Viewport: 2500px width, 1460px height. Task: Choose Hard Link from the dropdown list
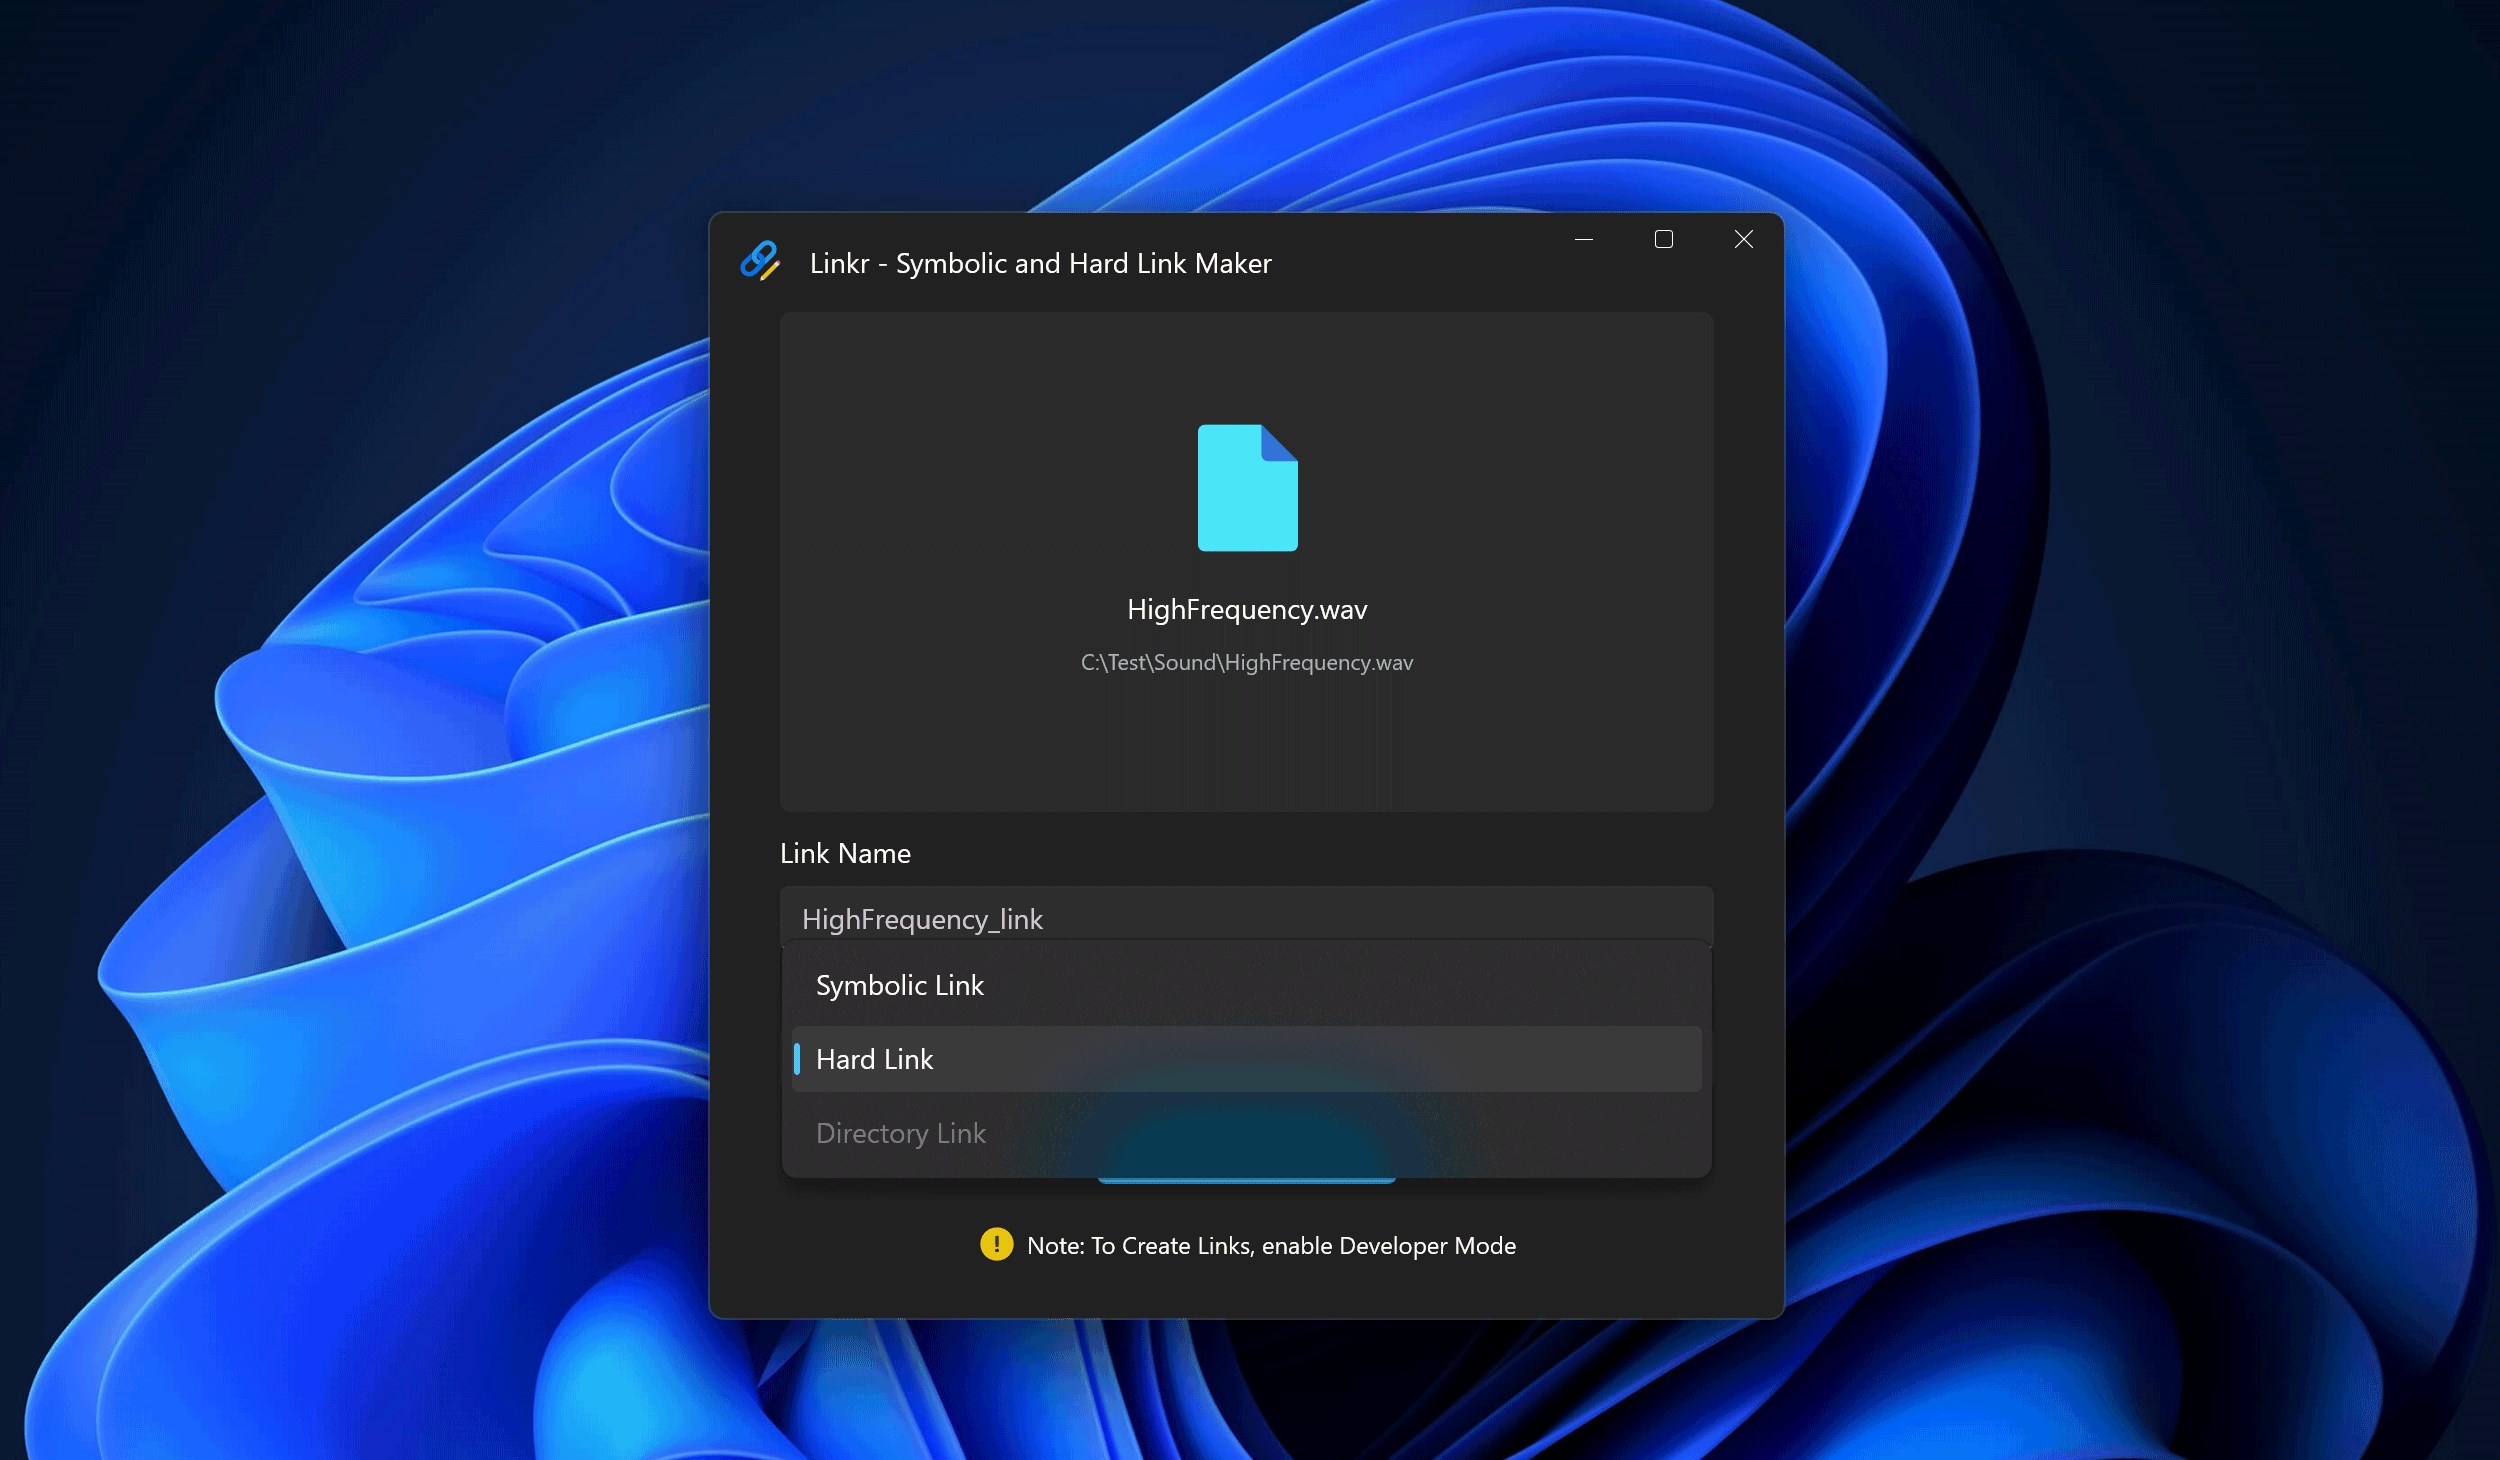[875, 1060]
